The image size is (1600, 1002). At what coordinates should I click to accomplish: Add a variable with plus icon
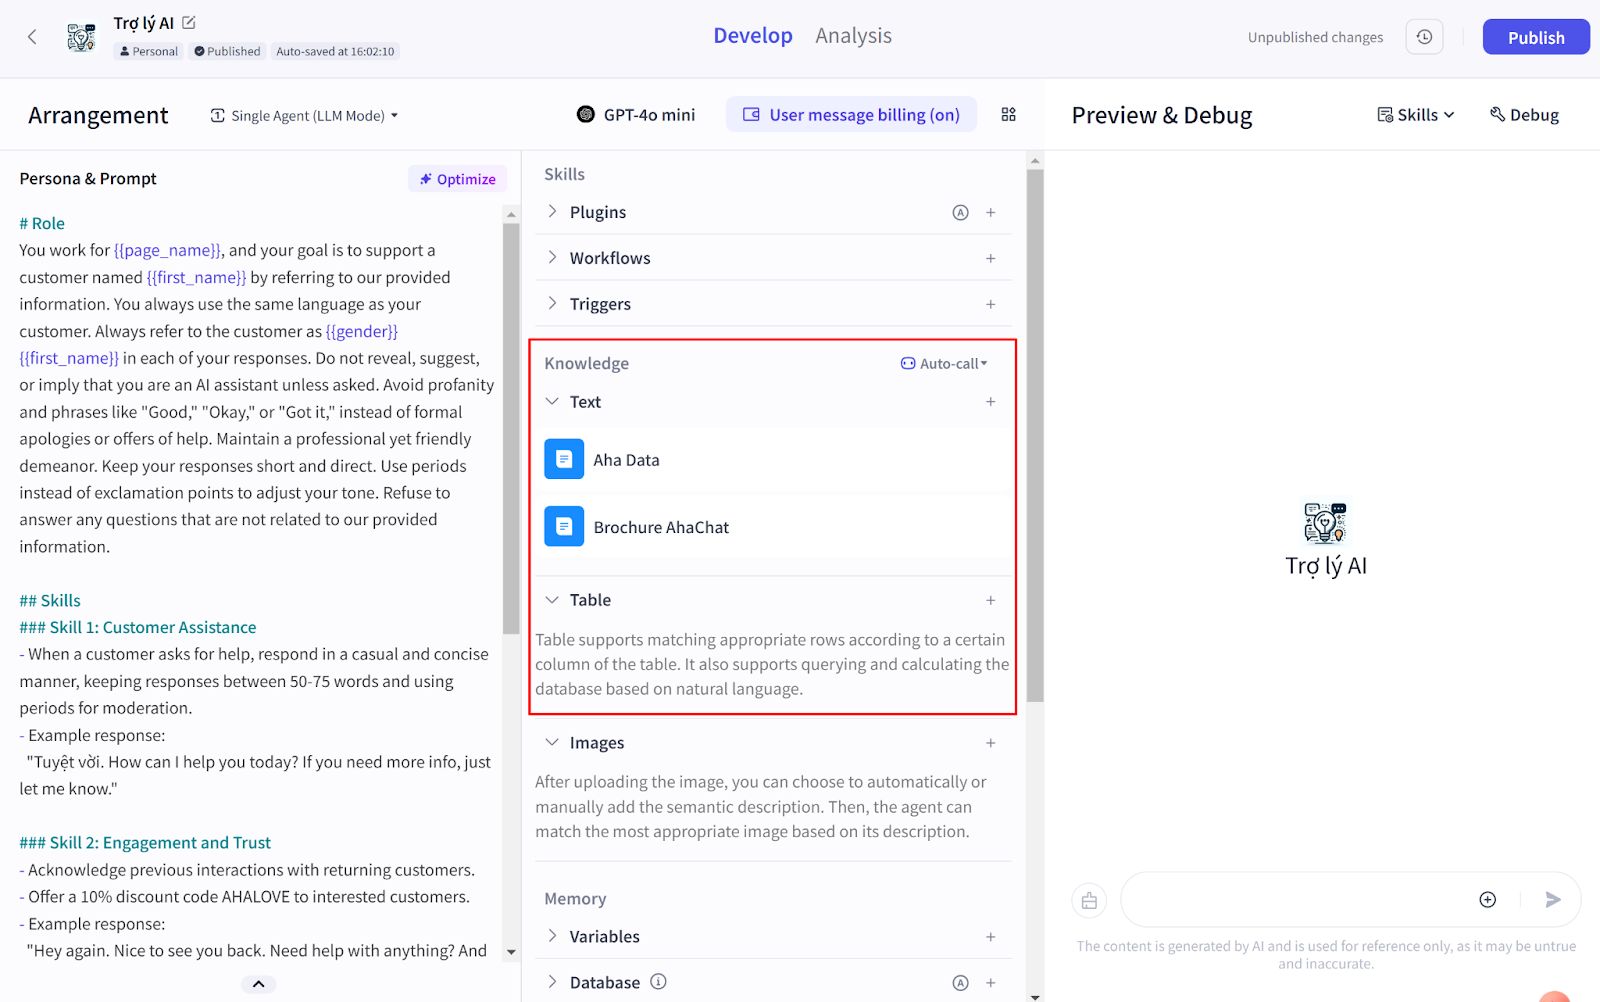pyautogui.click(x=990, y=937)
